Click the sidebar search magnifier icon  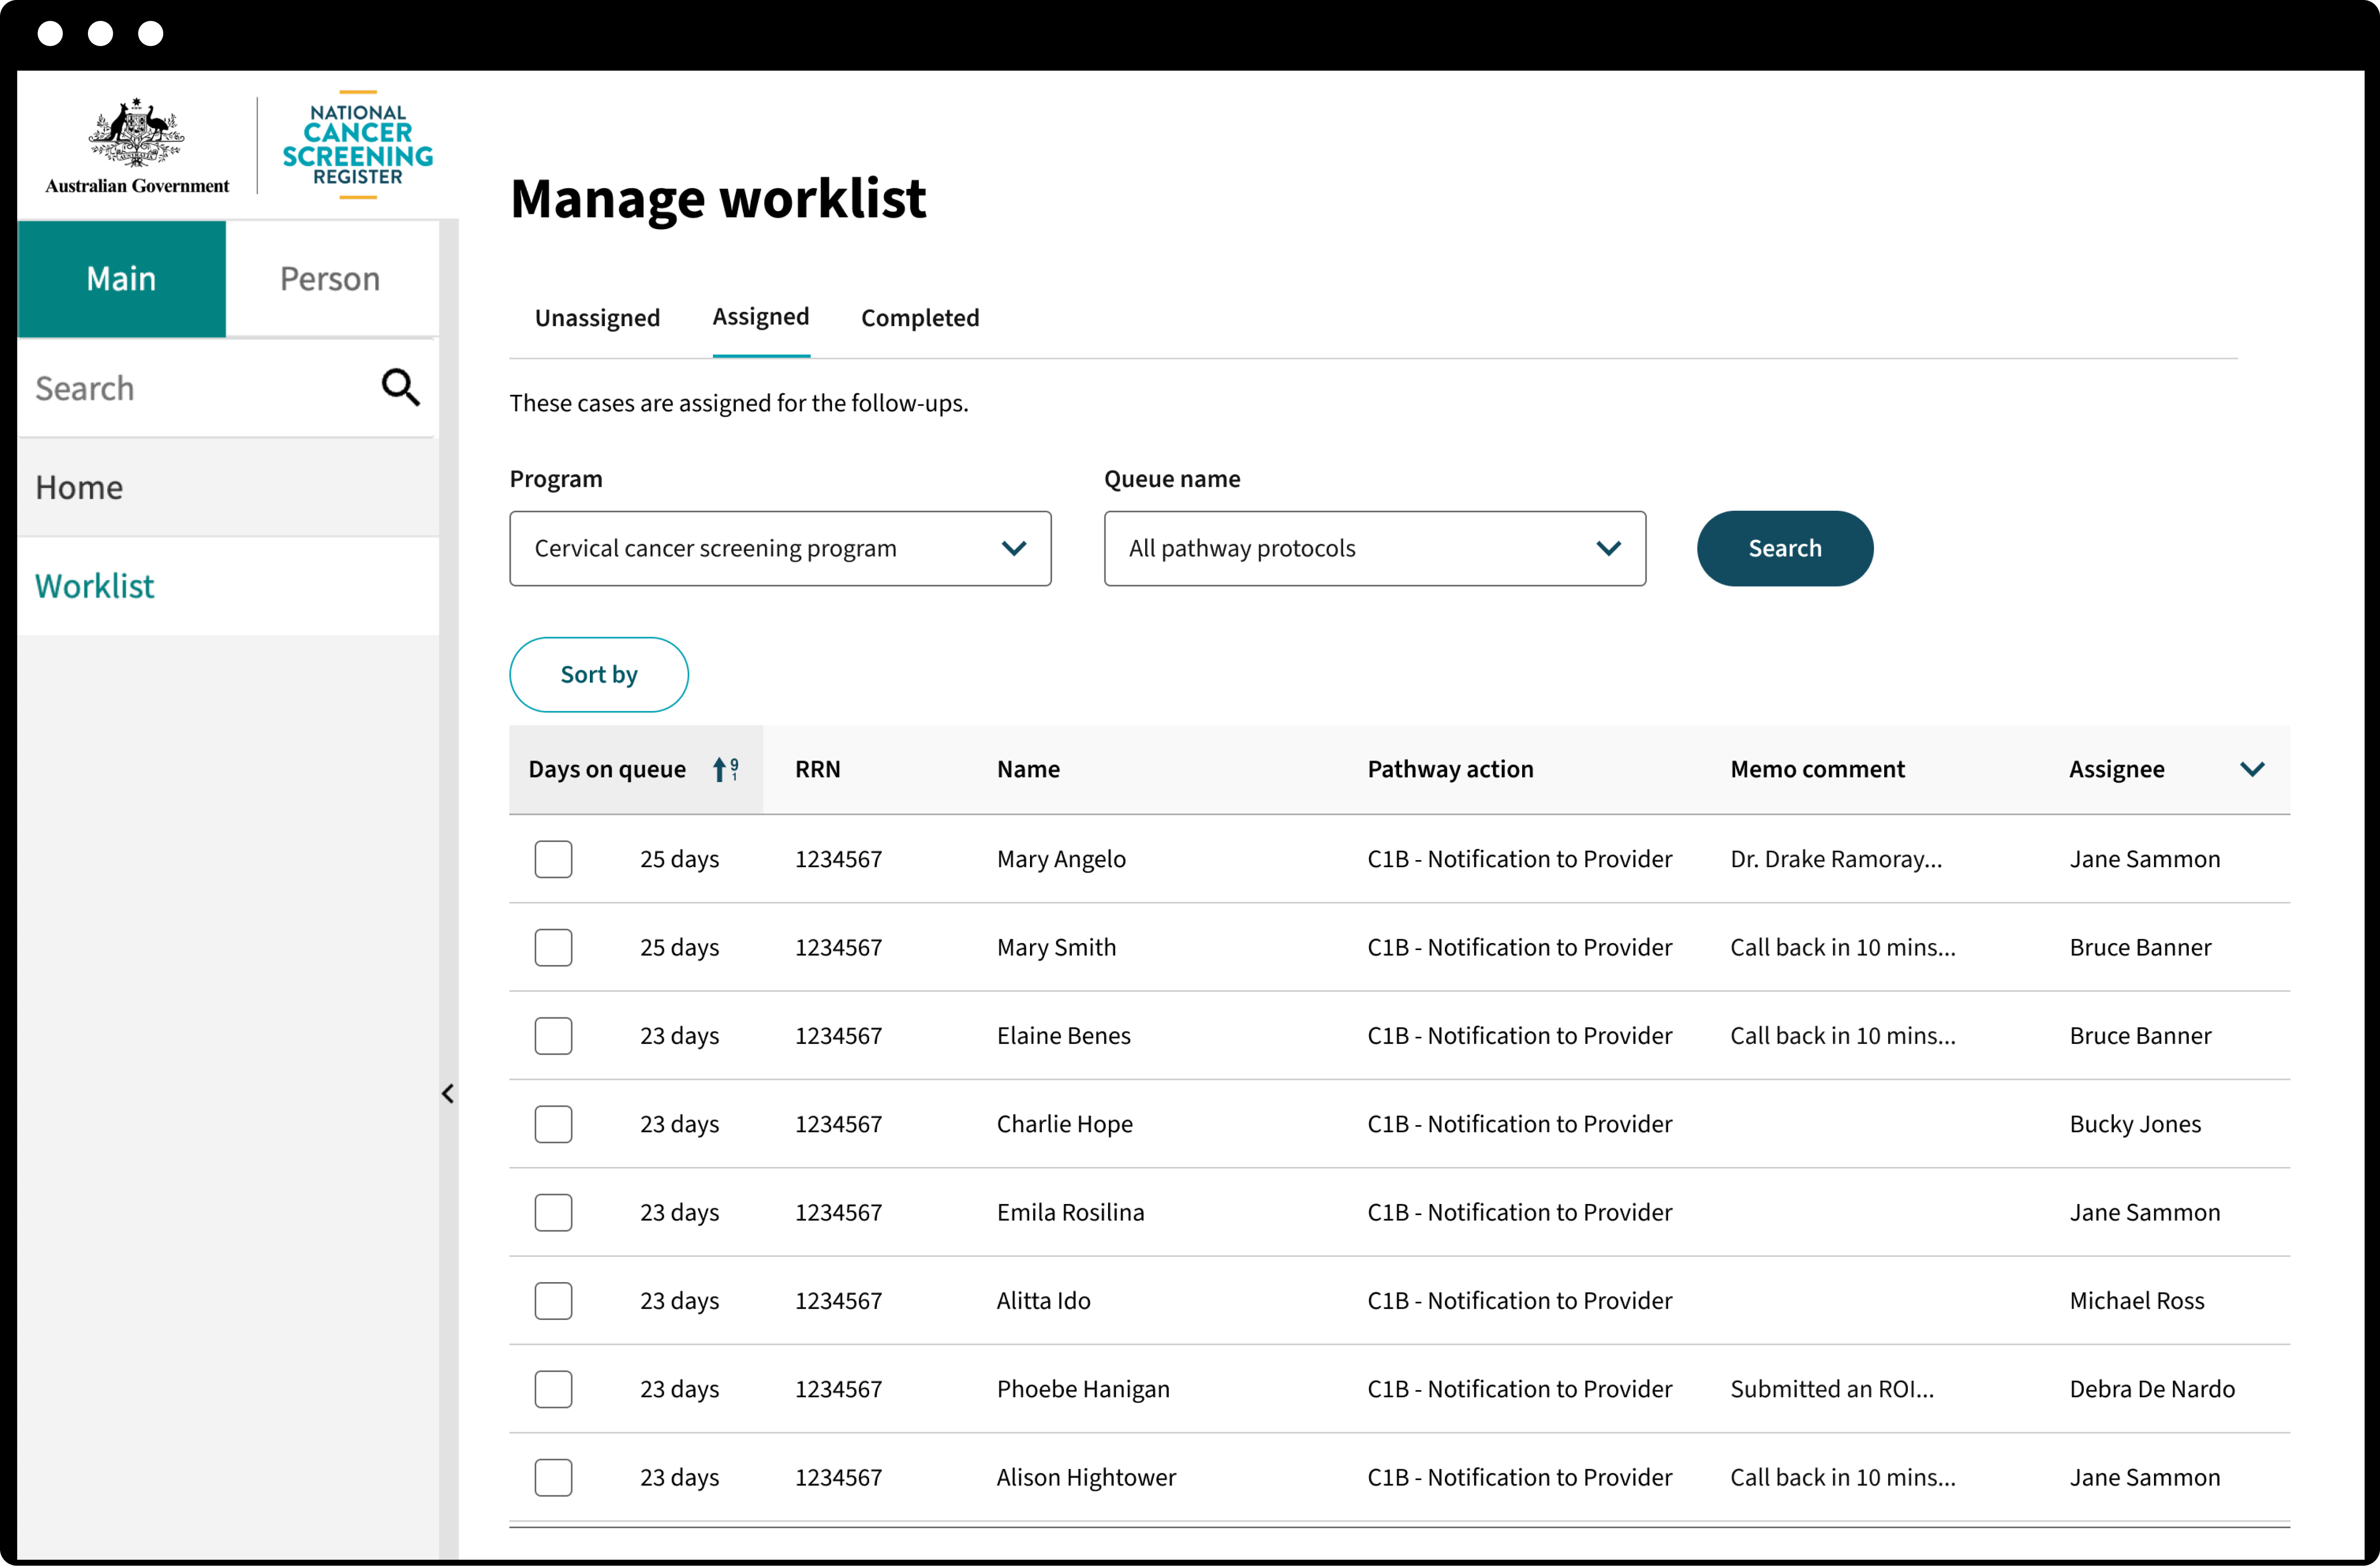tap(400, 387)
